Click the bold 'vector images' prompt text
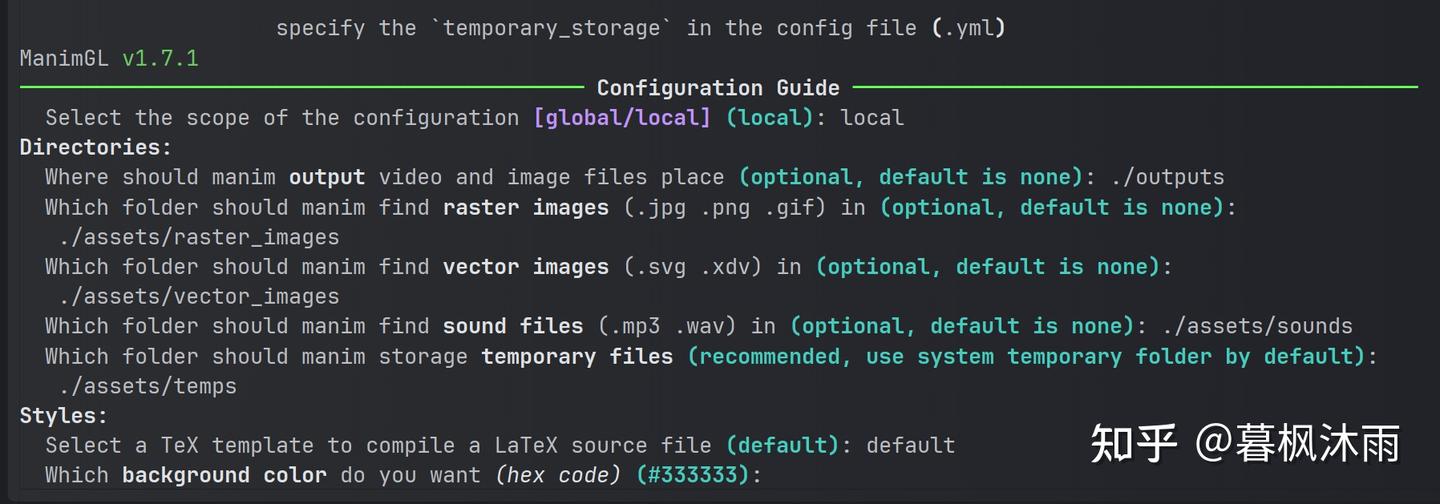Screen dimensions: 1440x504 (526, 267)
